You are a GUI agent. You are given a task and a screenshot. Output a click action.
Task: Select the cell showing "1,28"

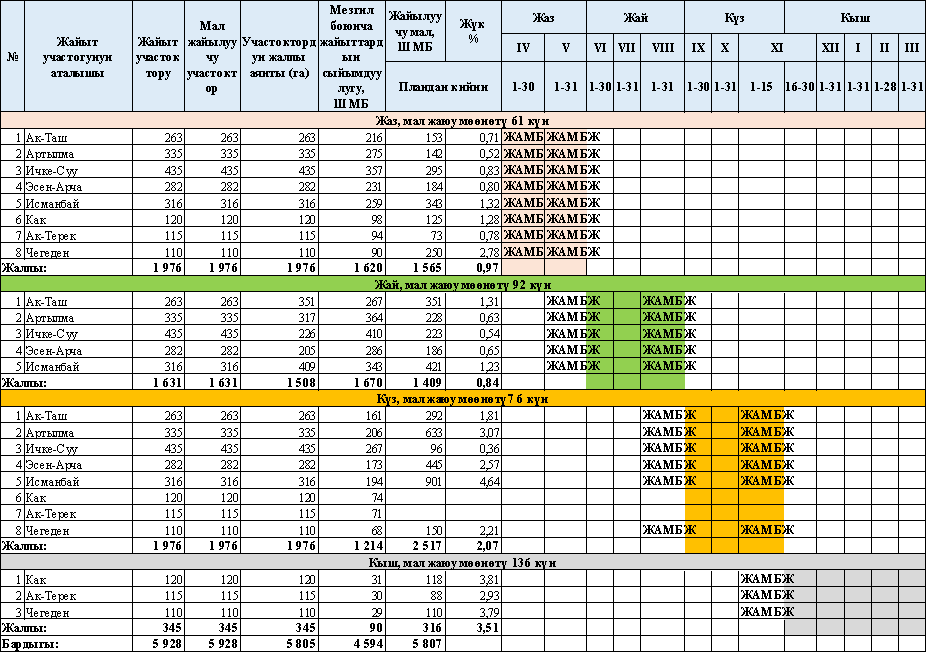(x=473, y=219)
